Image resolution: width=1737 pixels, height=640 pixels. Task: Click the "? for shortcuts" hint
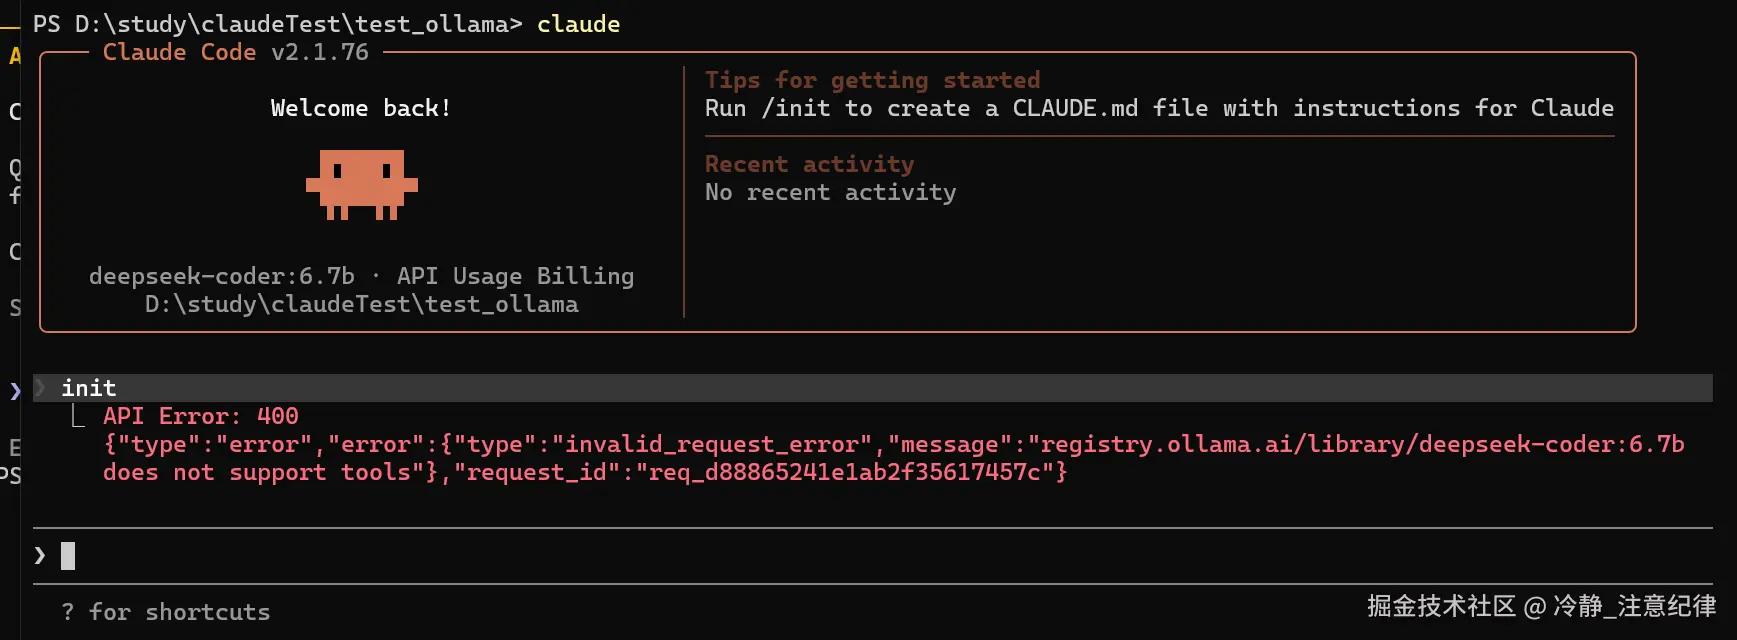coord(166,612)
